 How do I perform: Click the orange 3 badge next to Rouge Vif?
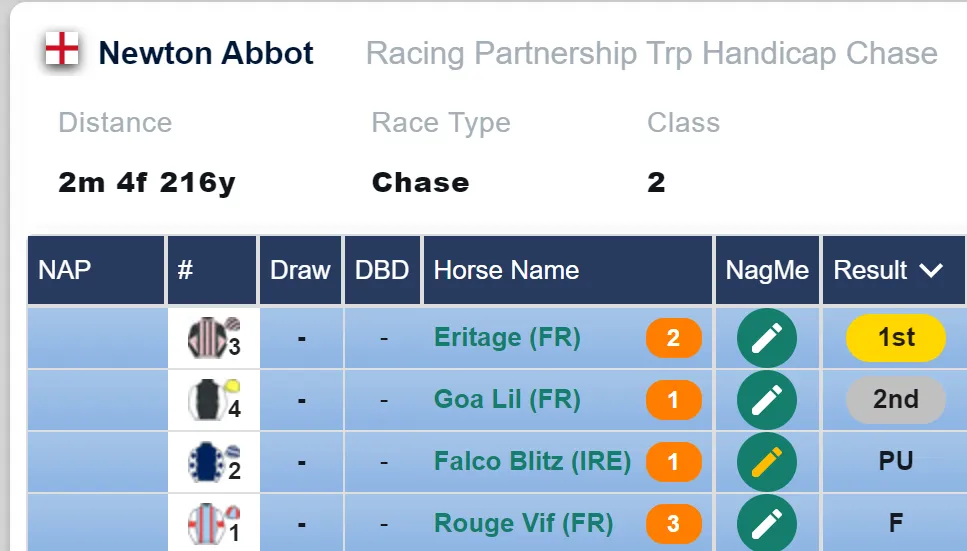(673, 524)
